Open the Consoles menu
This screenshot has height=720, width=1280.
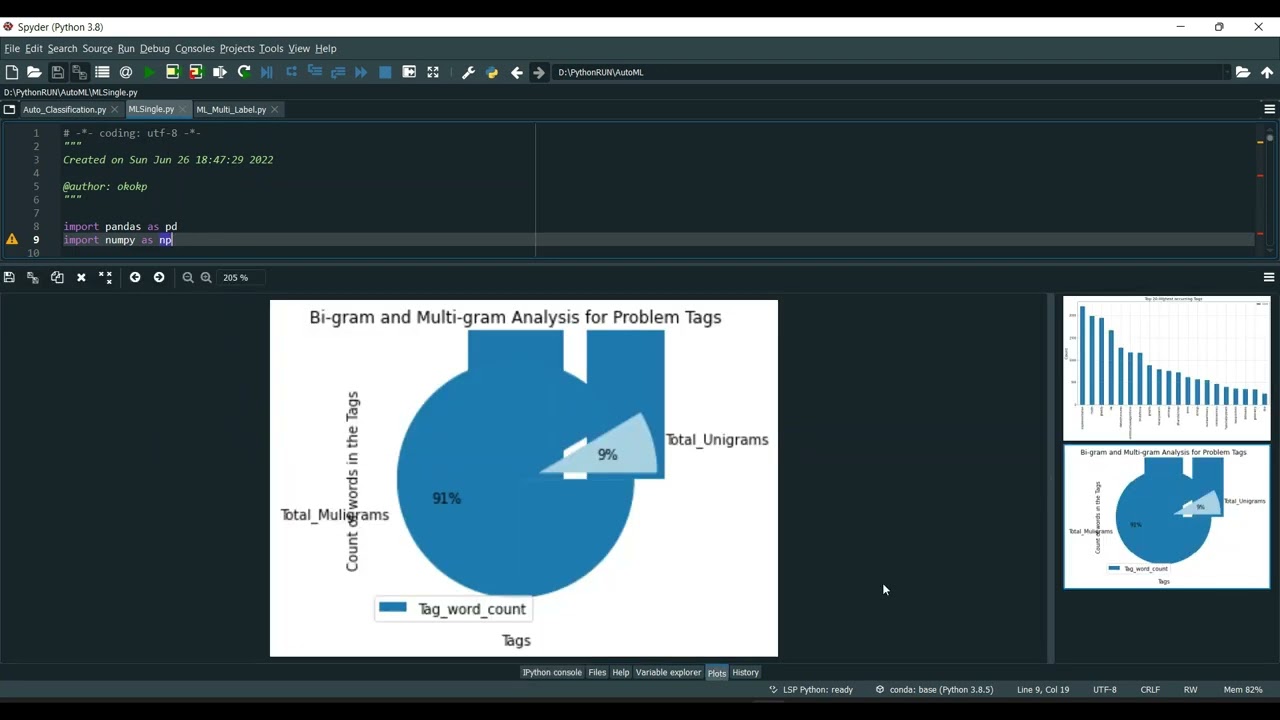coord(195,48)
